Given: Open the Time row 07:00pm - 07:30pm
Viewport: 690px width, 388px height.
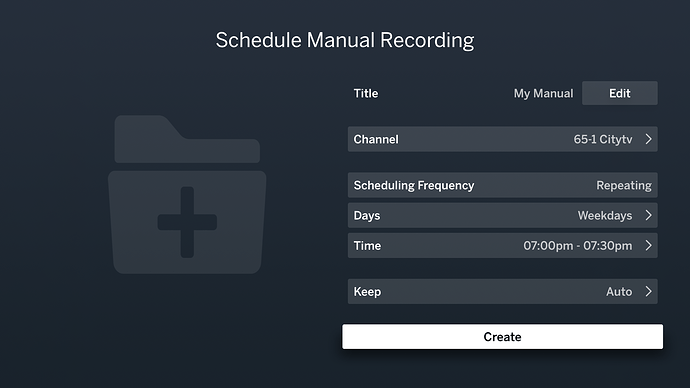Looking at the screenshot, I should 503,245.
